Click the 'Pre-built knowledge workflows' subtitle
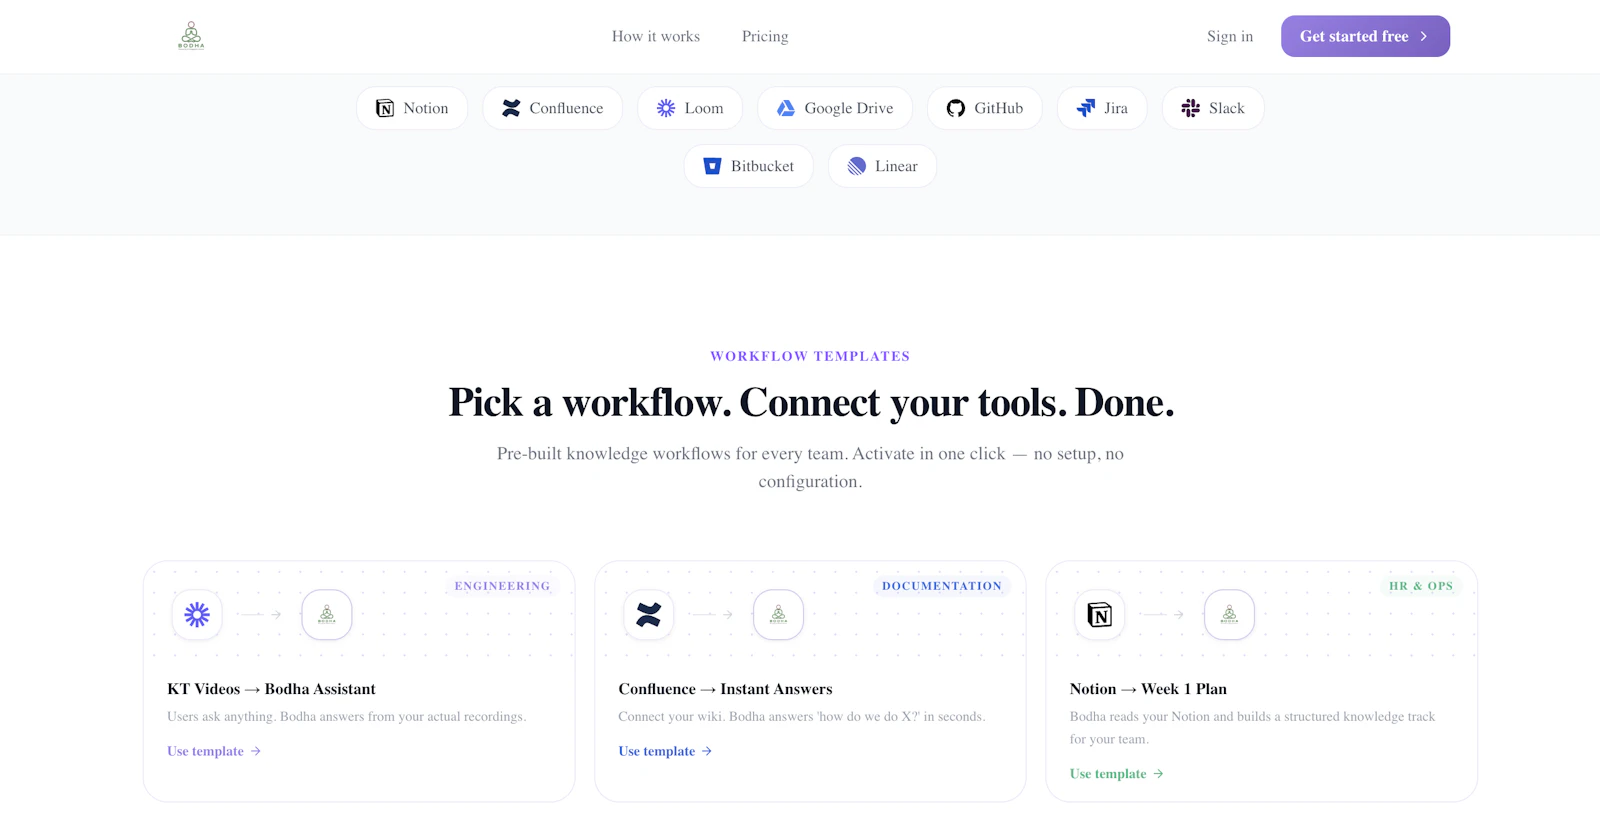Image resolution: width=1600 pixels, height=813 pixels. point(811,467)
